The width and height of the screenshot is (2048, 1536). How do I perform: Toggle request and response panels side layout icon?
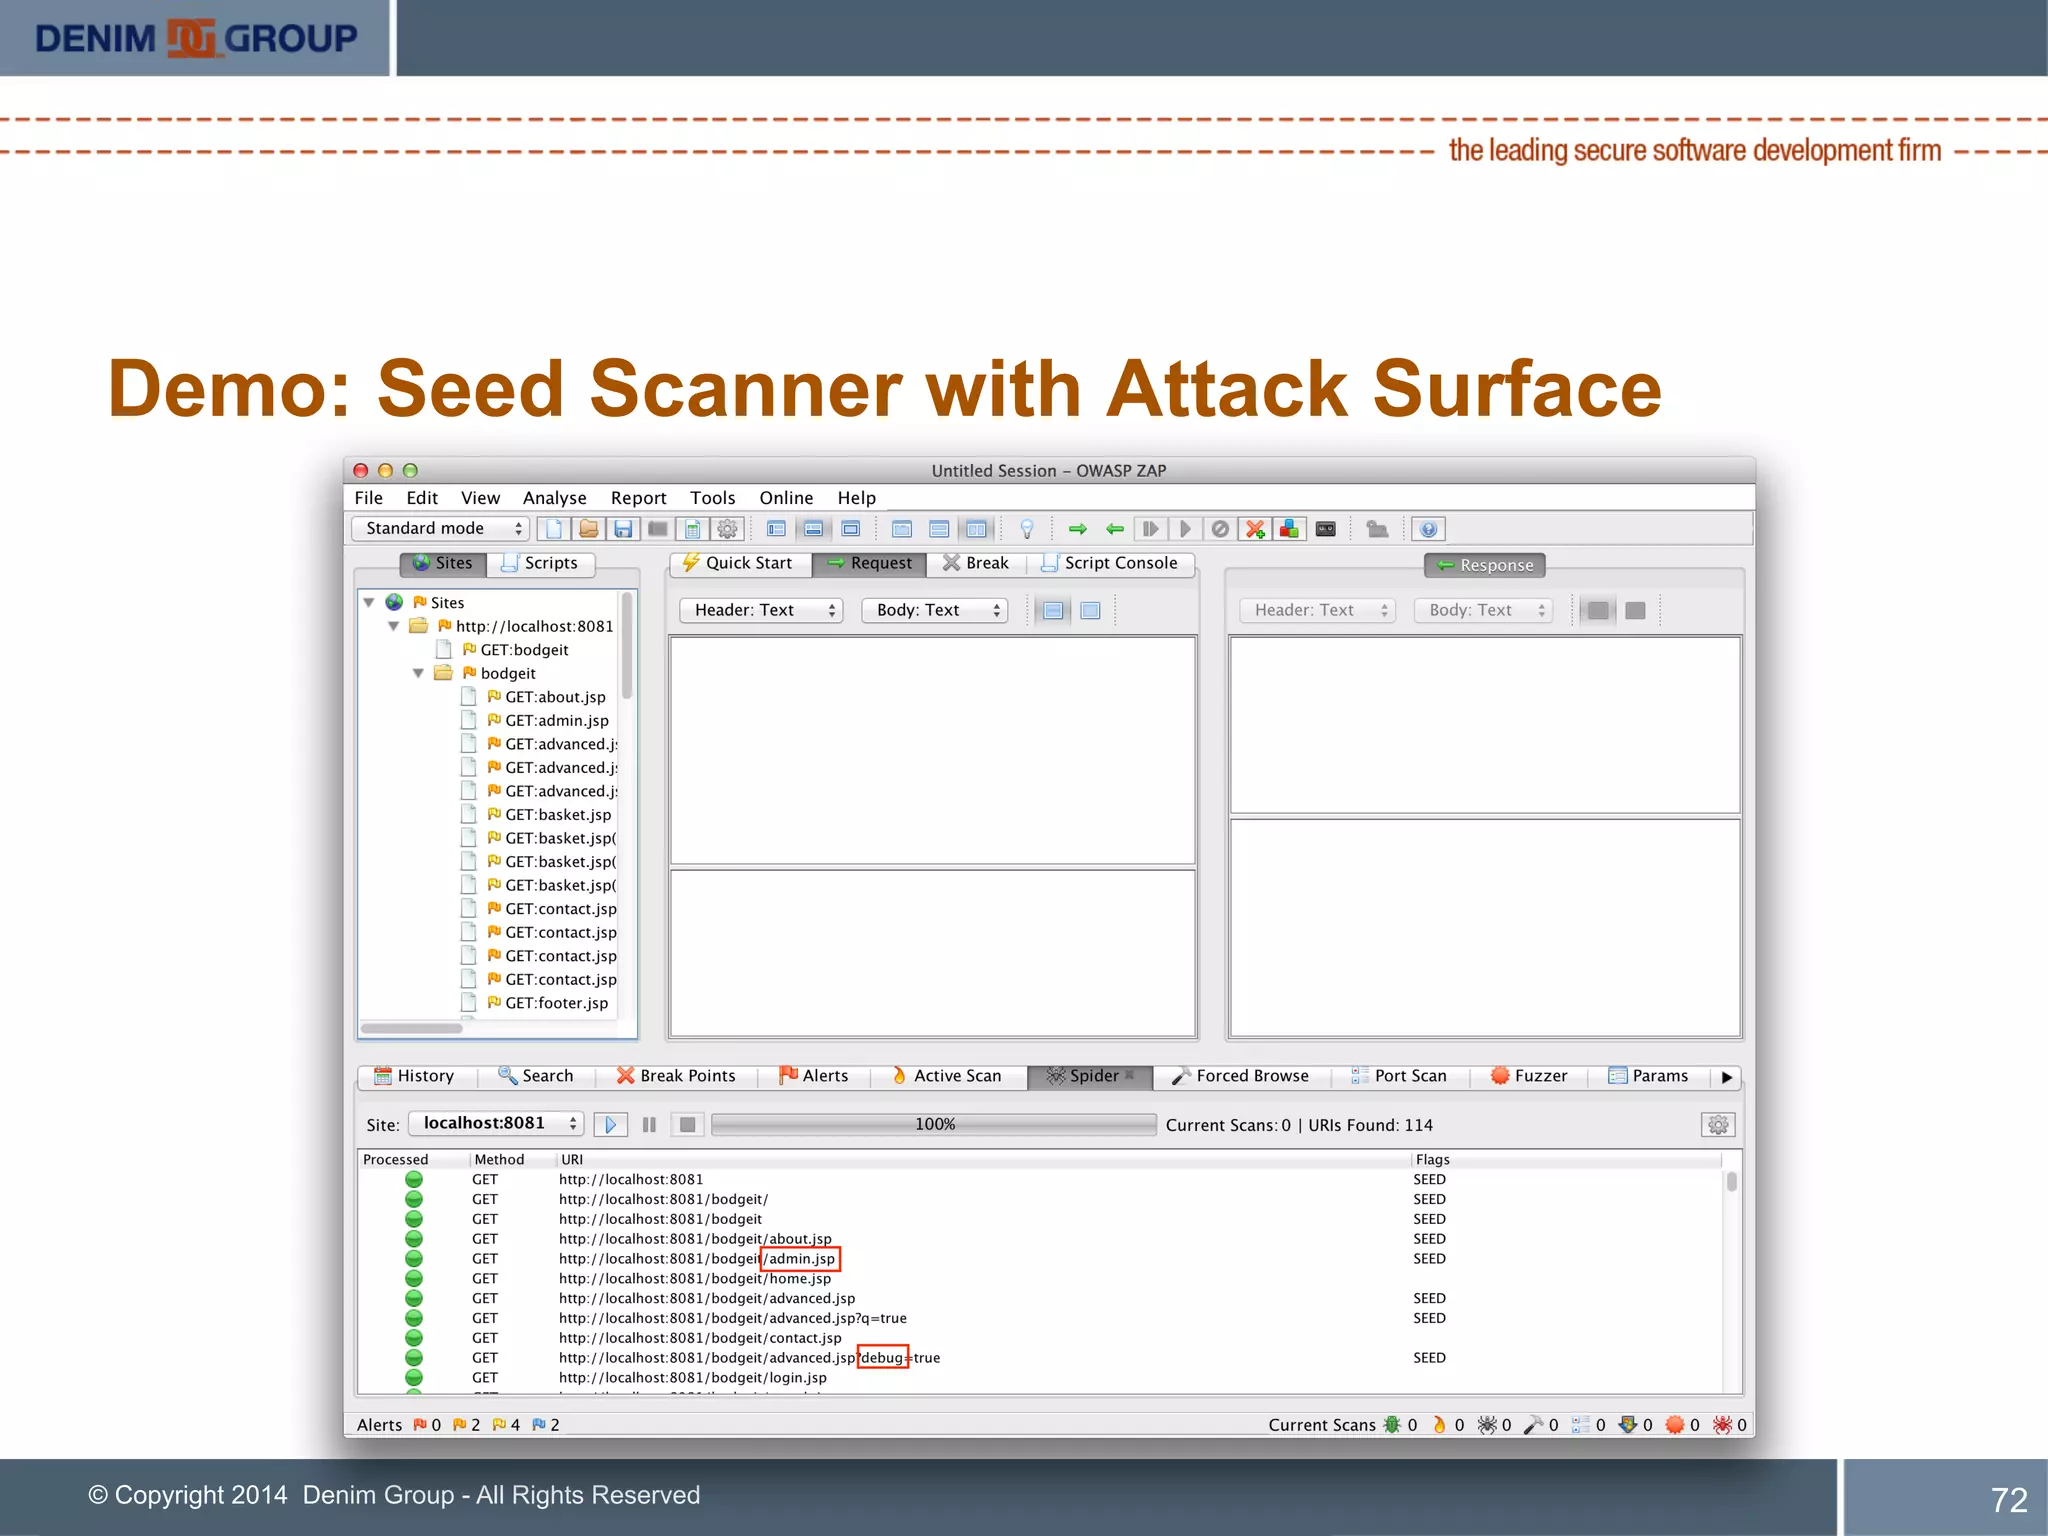click(x=976, y=529)
